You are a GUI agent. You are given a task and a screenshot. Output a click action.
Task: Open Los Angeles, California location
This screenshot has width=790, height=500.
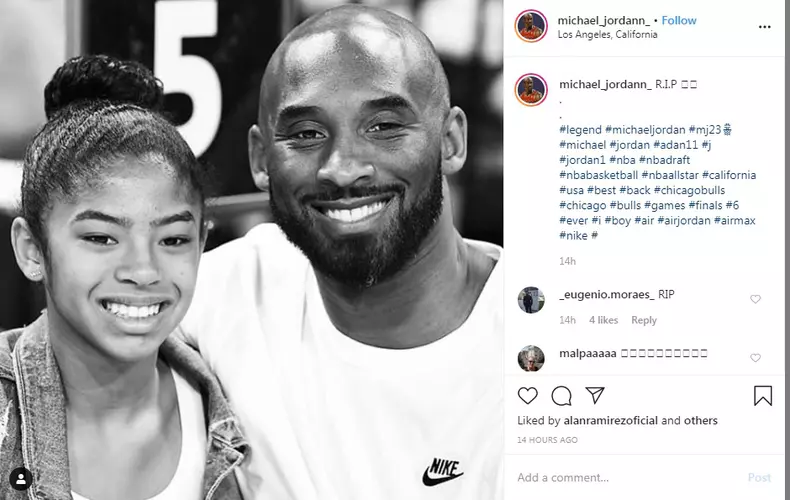[607, 34]
